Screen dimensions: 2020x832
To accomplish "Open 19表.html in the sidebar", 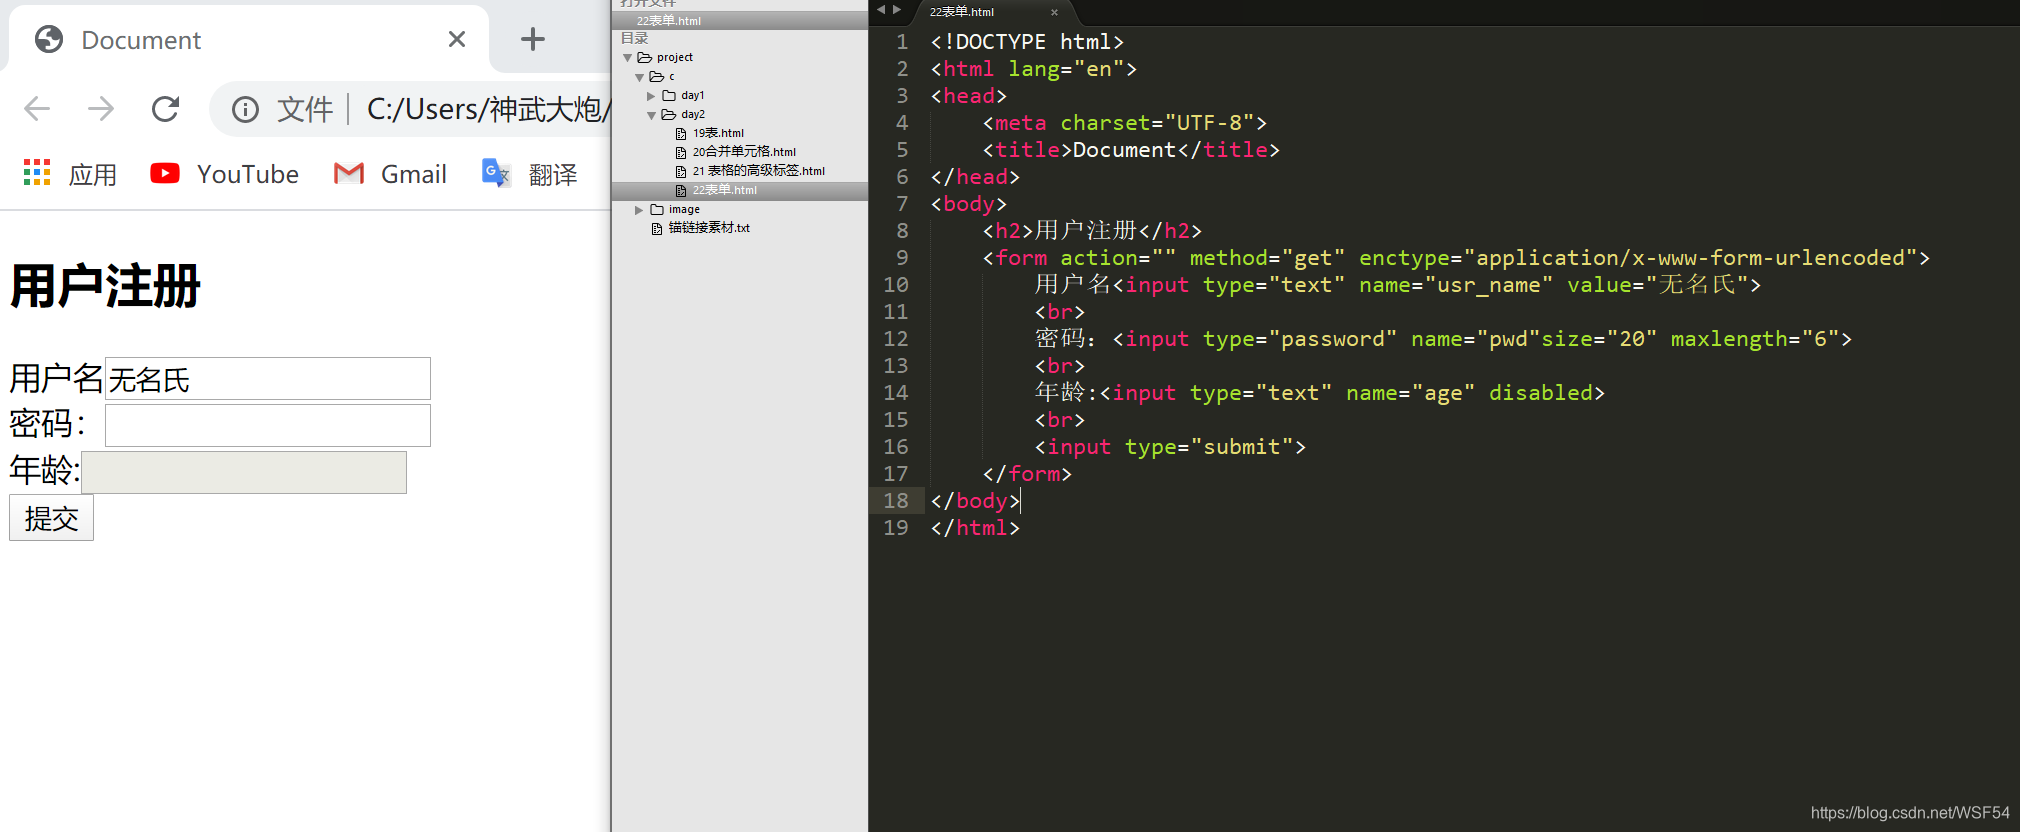I will pos(718,133).
